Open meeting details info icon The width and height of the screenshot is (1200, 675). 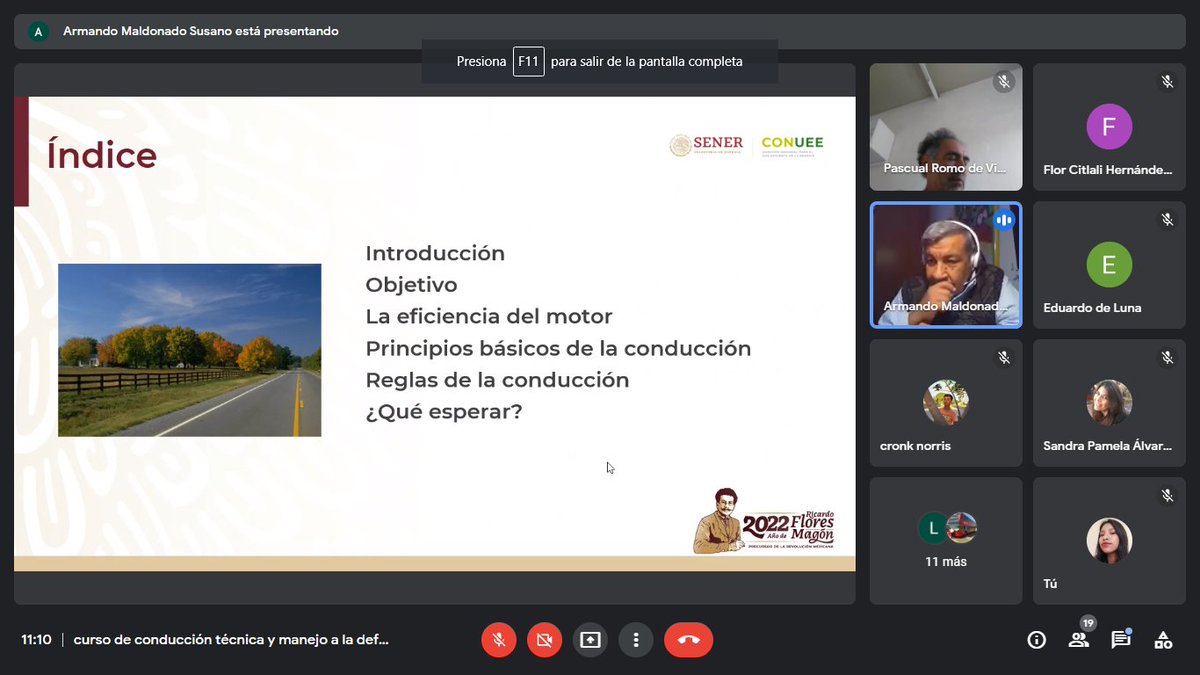[1037, 640]
